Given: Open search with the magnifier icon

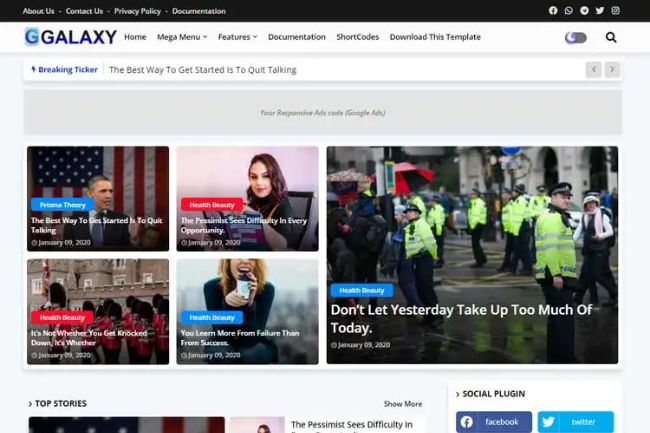Looking at the screenshot, I should pyautogui.click(x=611, y=38).
